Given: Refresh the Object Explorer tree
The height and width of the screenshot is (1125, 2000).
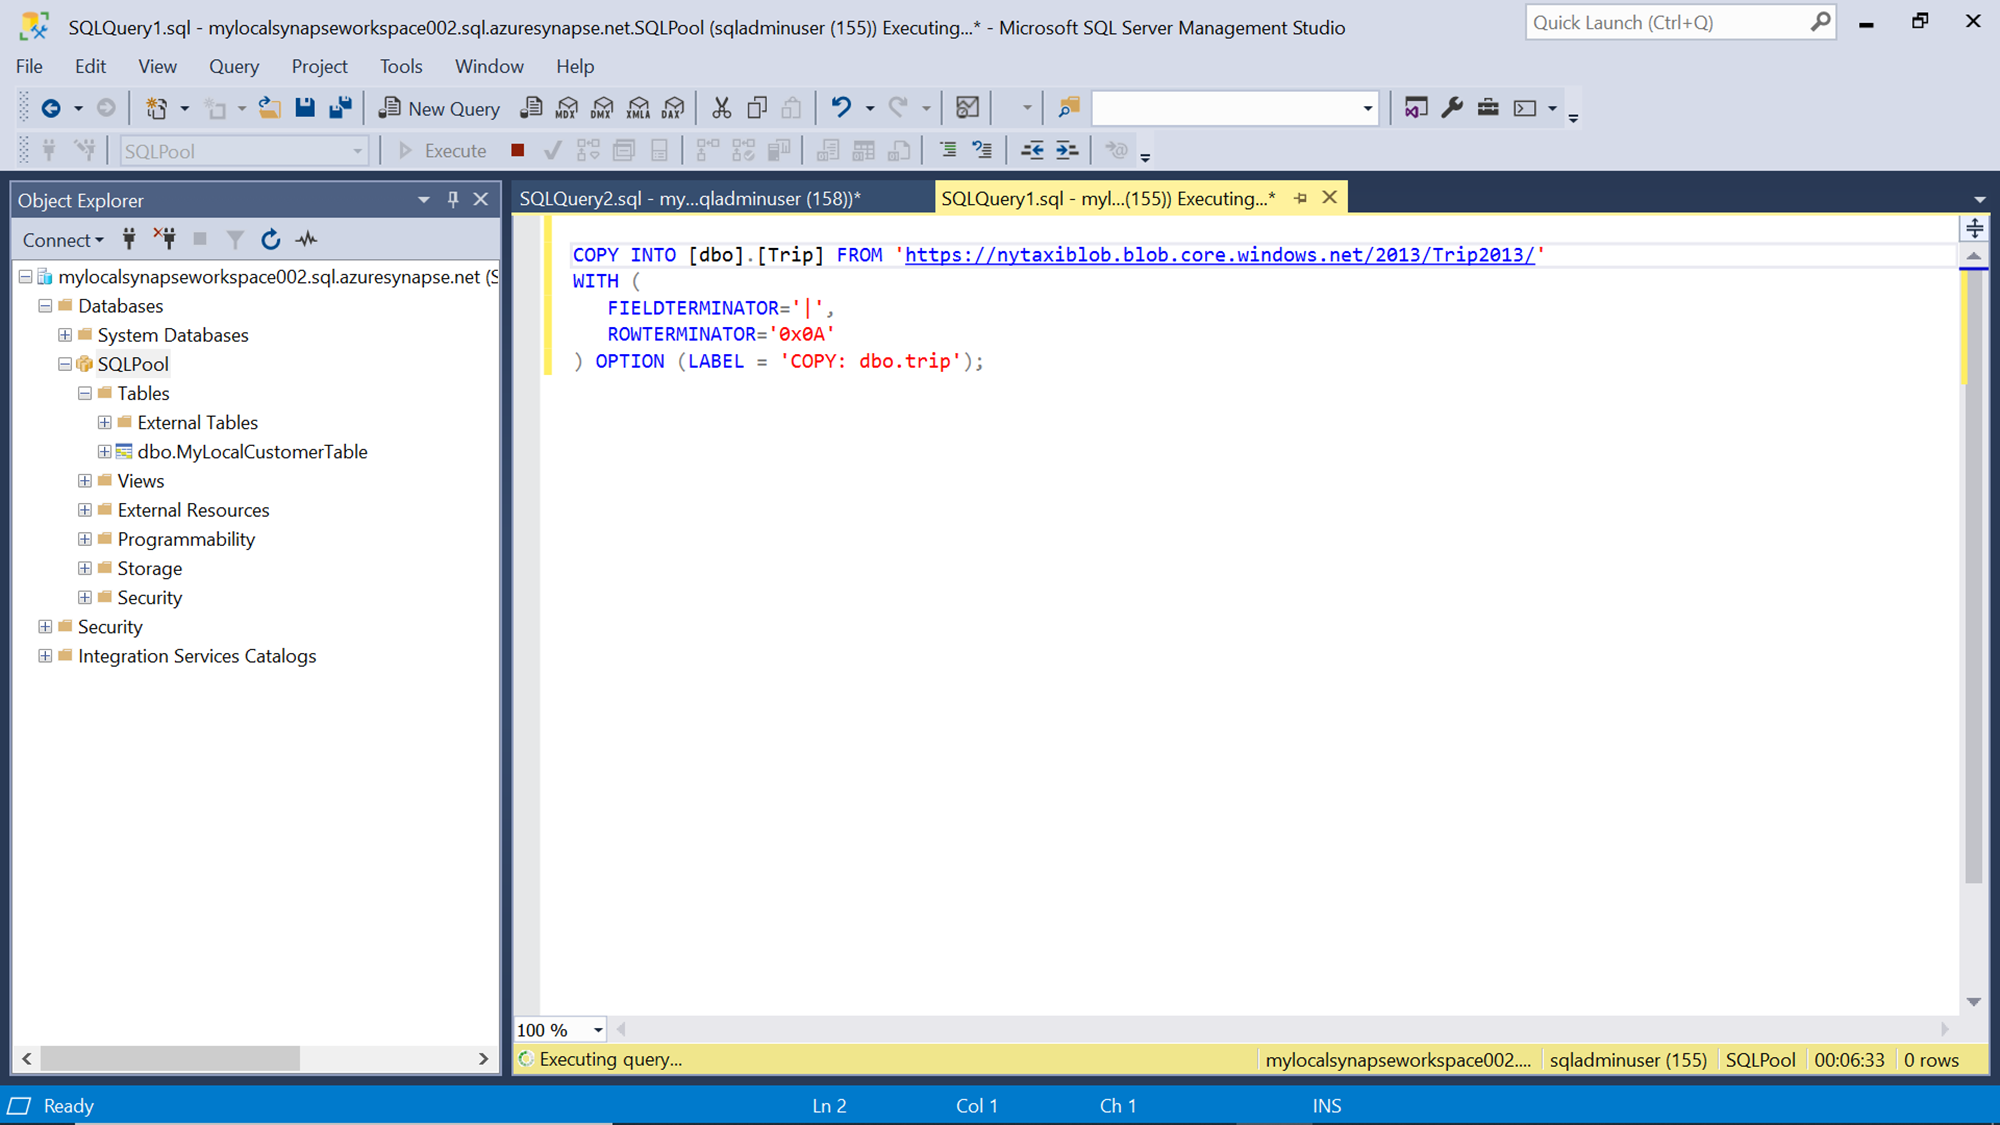Looking at the screenshot, I should (x=270, y=240).
